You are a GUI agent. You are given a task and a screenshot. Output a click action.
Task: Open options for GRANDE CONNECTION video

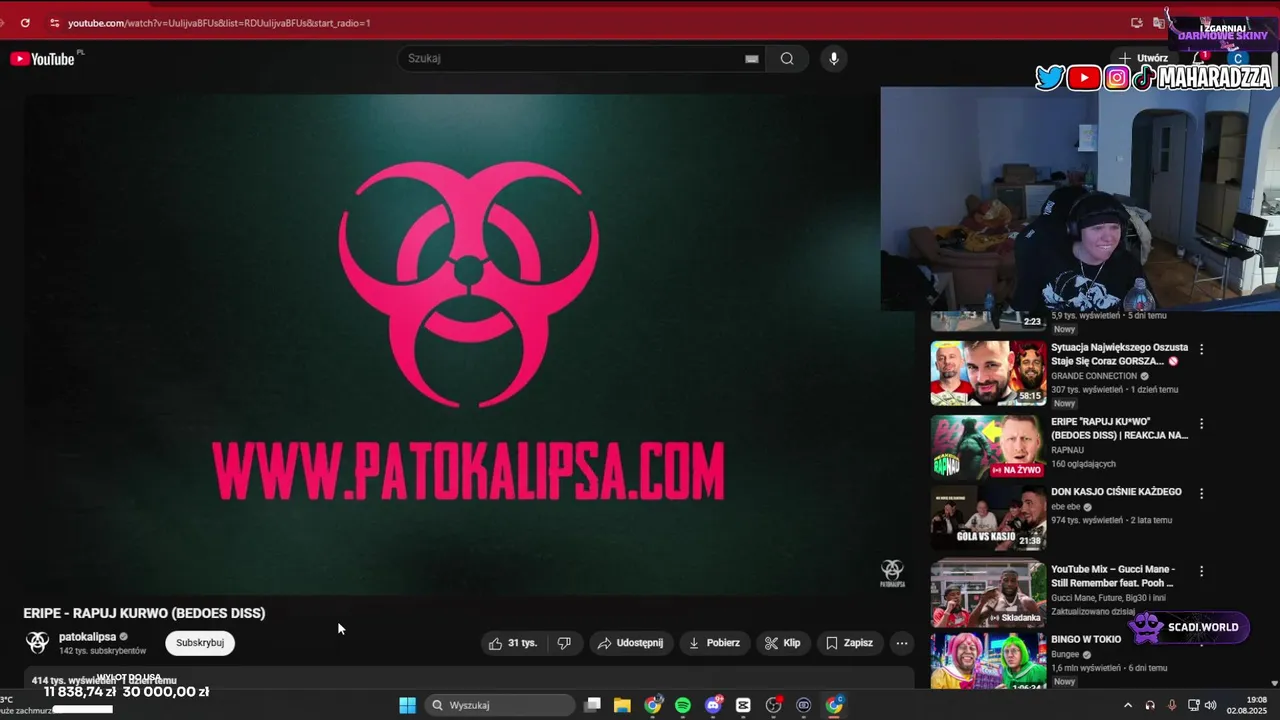(1202, 349)
